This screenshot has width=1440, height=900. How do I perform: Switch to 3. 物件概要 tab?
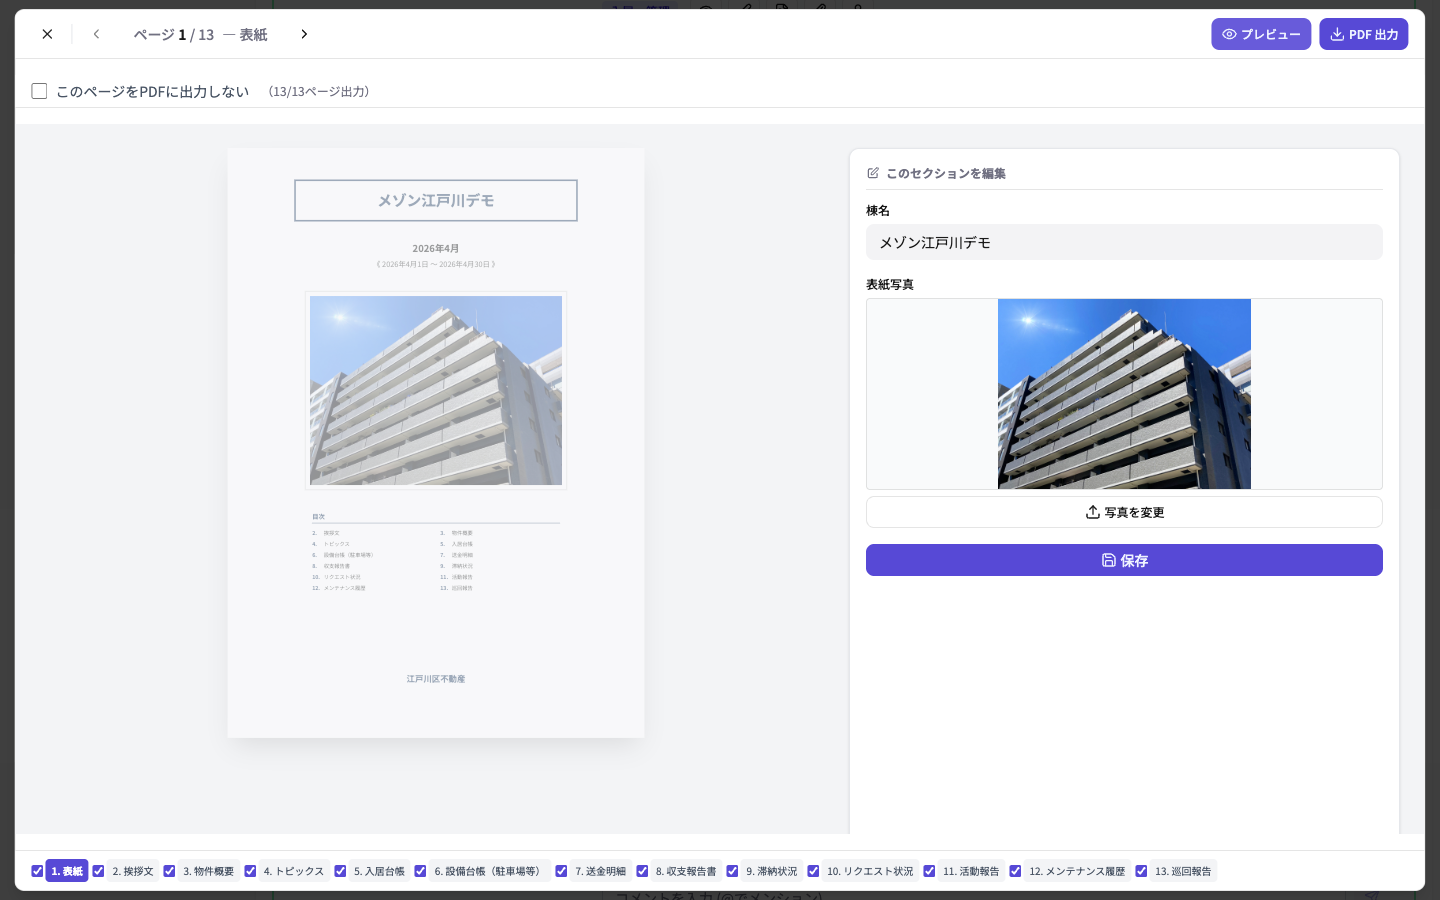[x=208, y=871]
